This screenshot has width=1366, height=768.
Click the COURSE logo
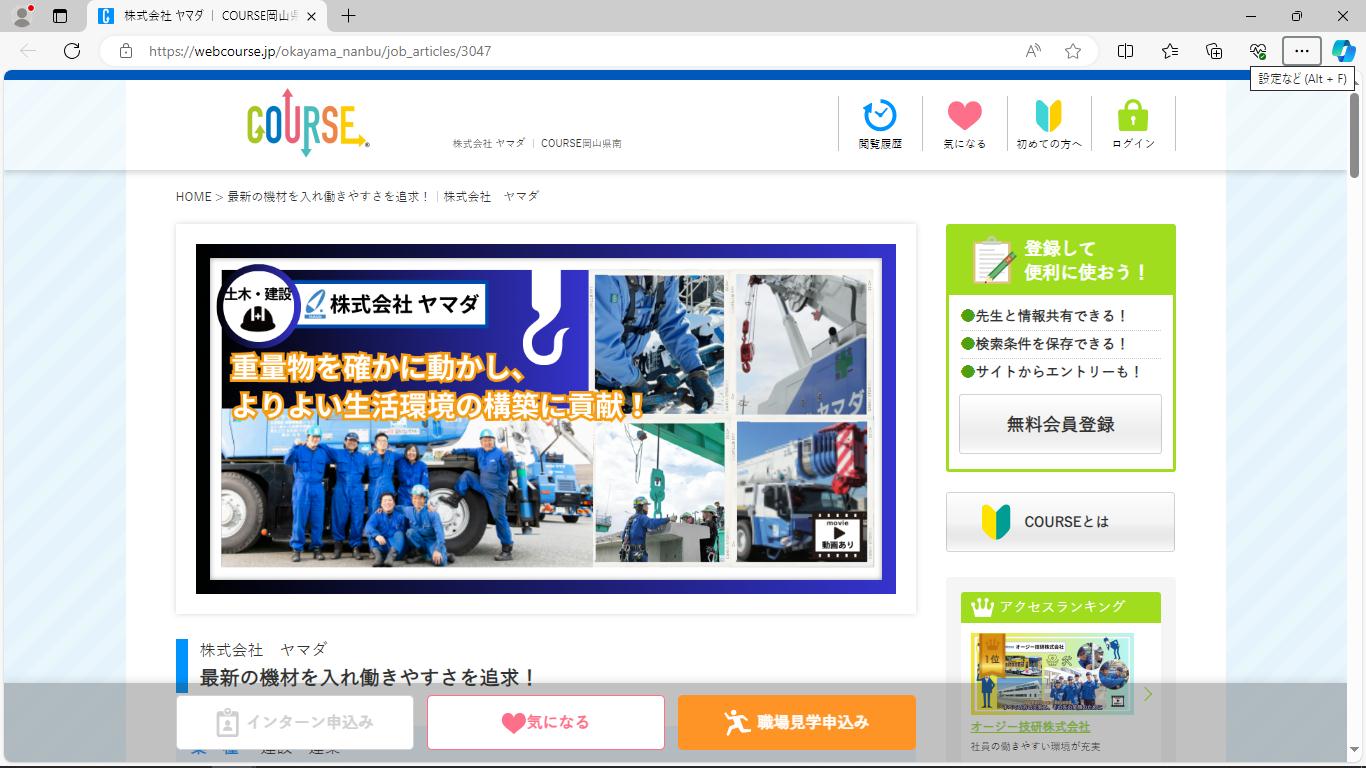point(308,122)
